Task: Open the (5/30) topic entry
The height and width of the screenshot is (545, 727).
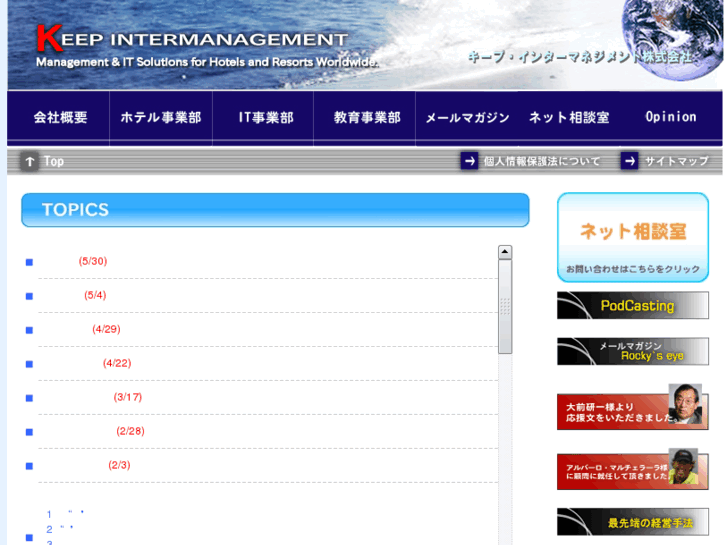Action: [x=93, y=261]
